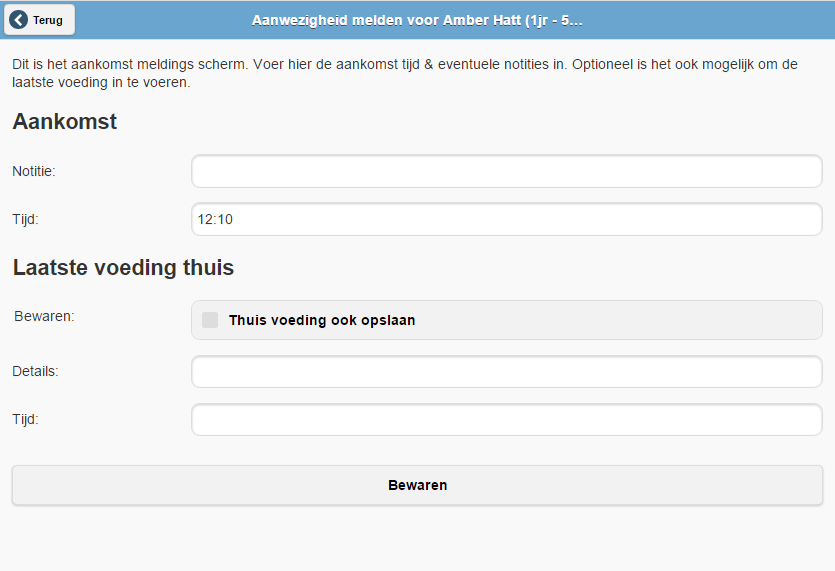Click the Tijd label in Aankomst section

coord(25,219)
